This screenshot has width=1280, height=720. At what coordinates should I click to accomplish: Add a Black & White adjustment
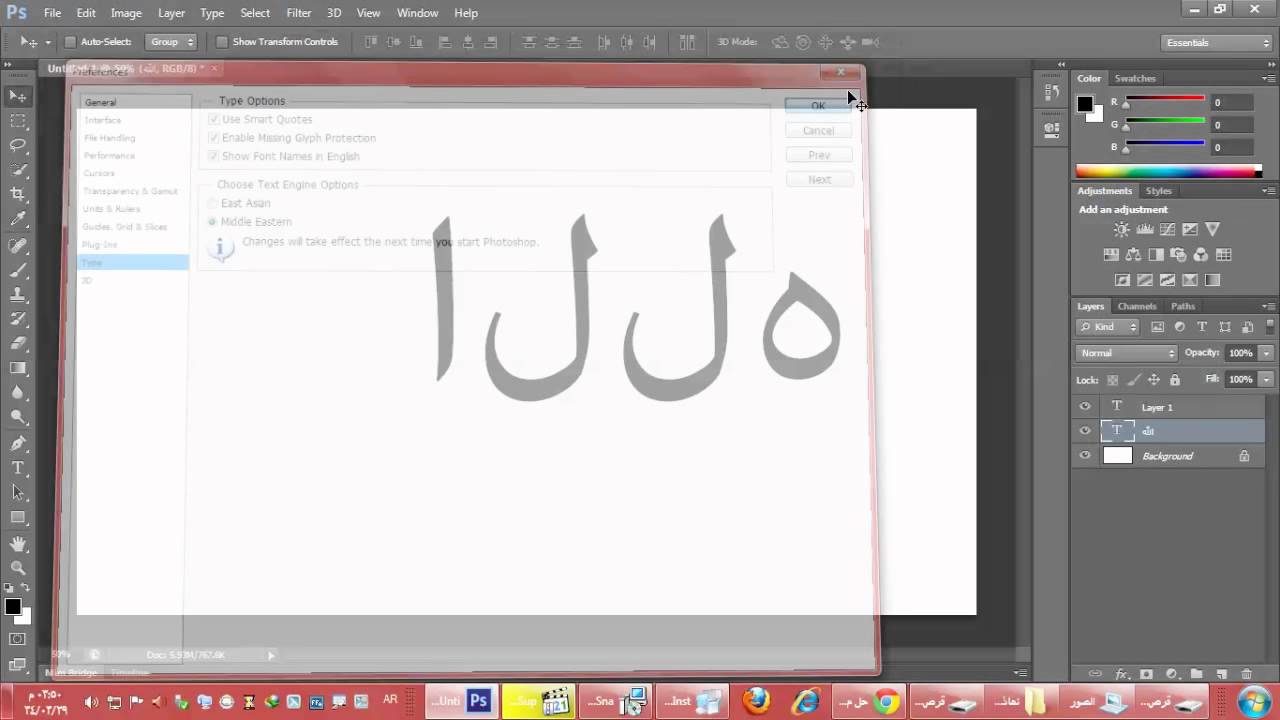point(1156,255)
